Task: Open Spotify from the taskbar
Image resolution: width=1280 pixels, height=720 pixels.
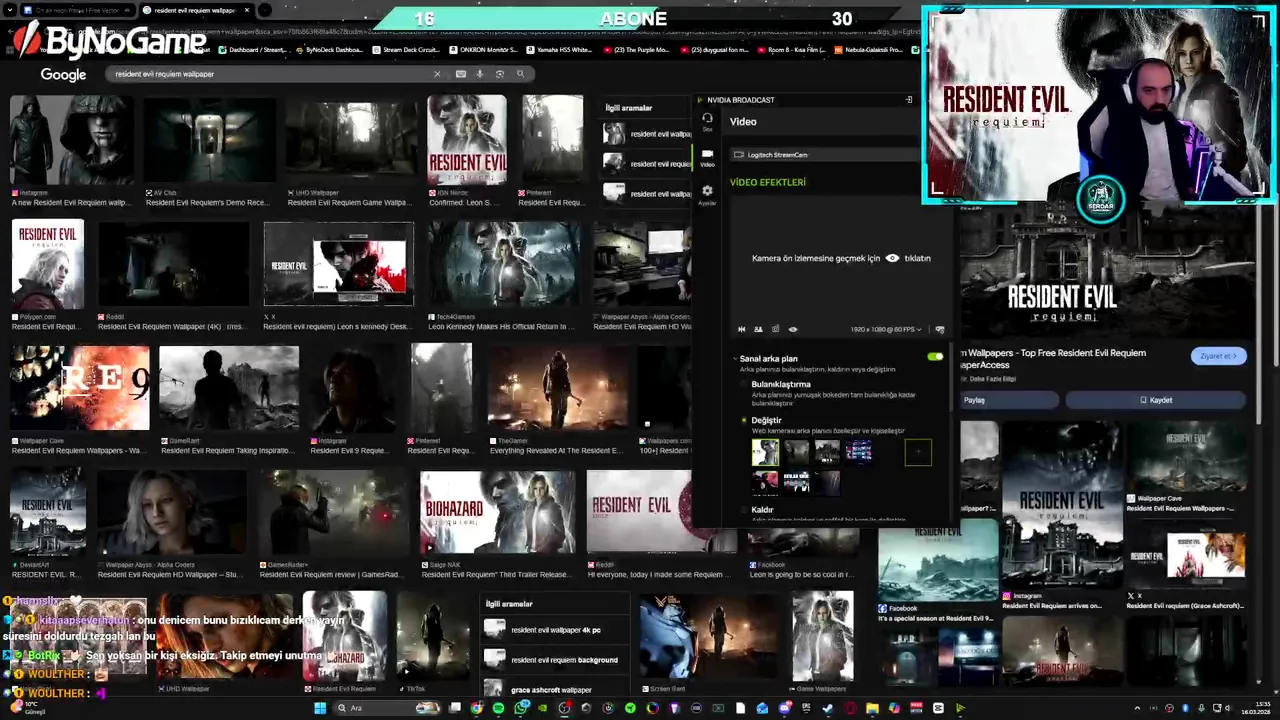Action: [x=498, y=708]
